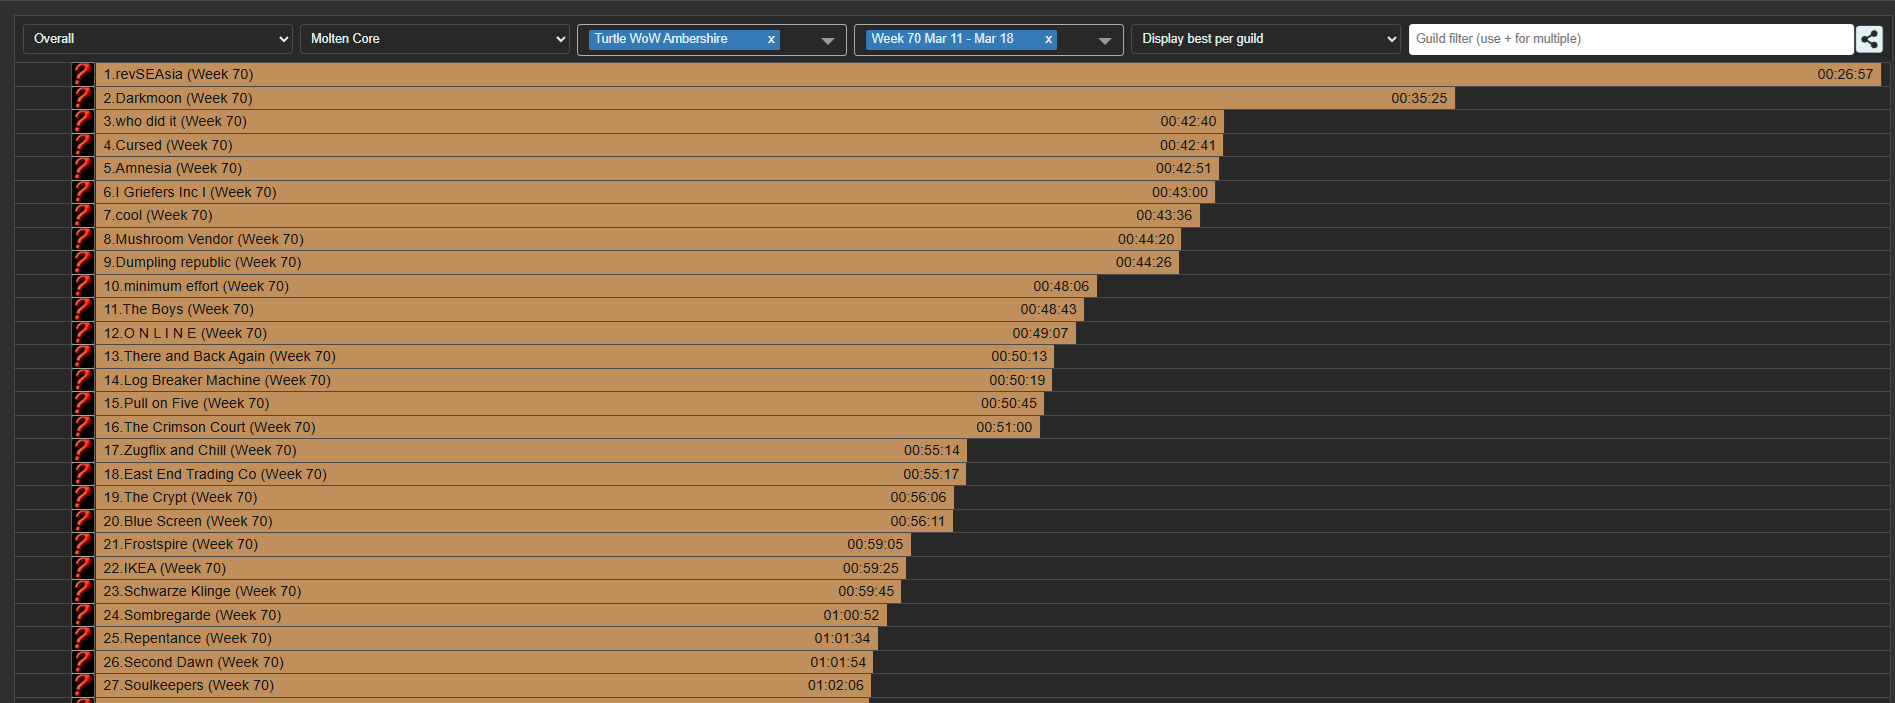Click question mark icon beside Pull on Five
Screen dimensions: 1895x703
coord(83,403)
